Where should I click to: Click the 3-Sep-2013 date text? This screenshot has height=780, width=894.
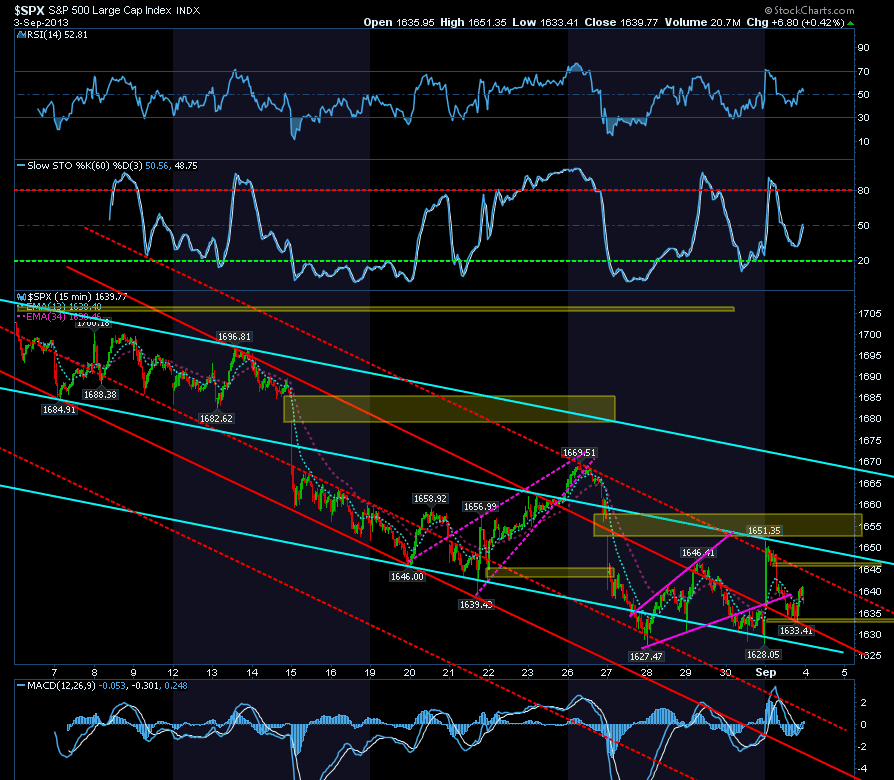click(41, 23)
